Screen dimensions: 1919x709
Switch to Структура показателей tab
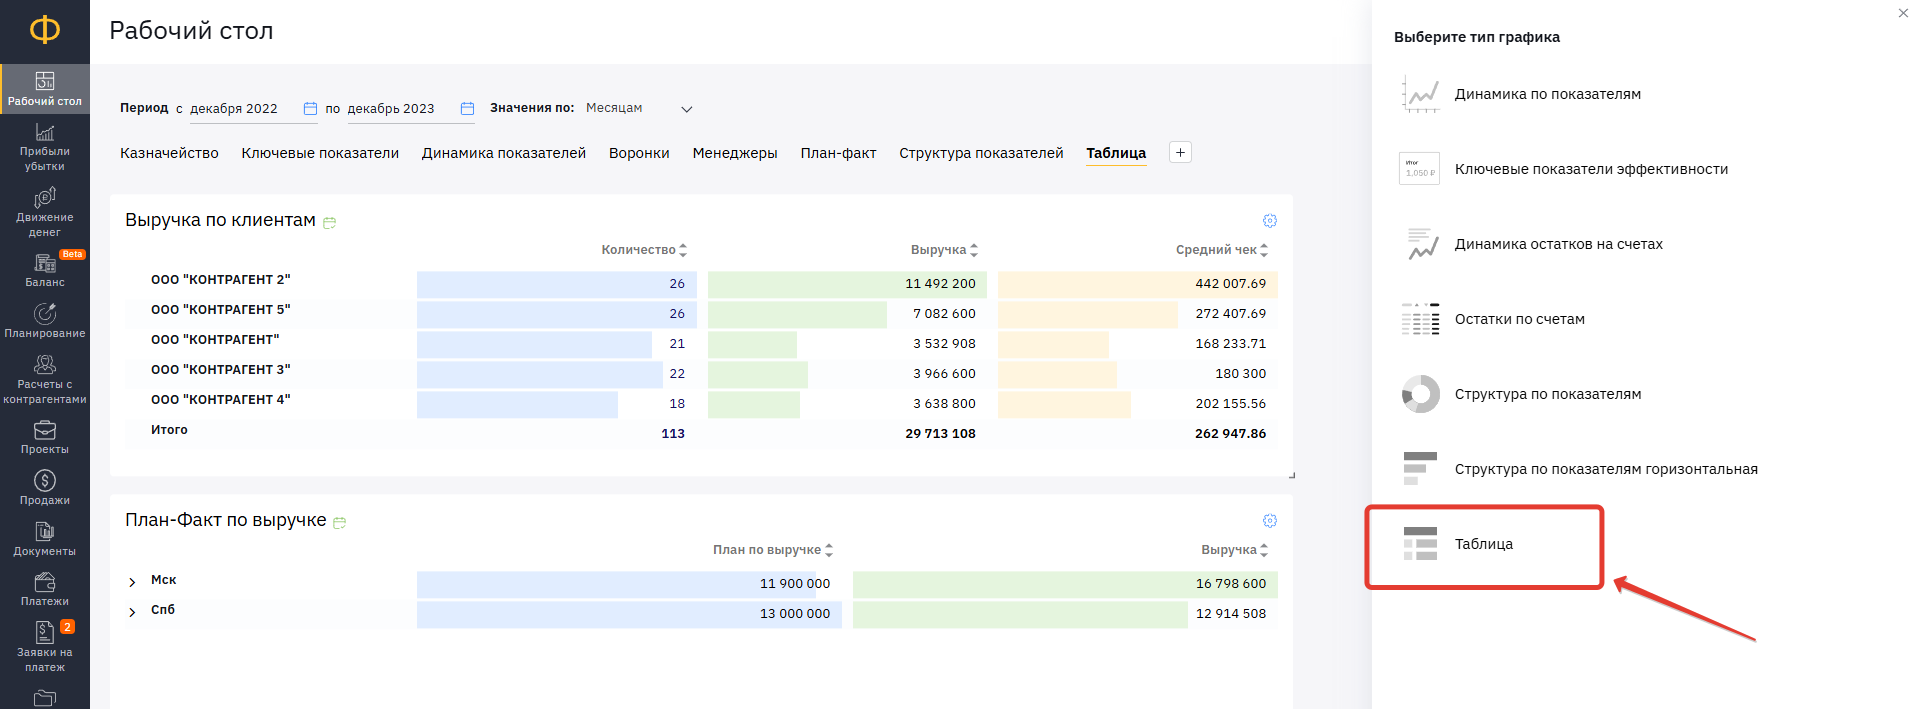[x=981, y=153]
